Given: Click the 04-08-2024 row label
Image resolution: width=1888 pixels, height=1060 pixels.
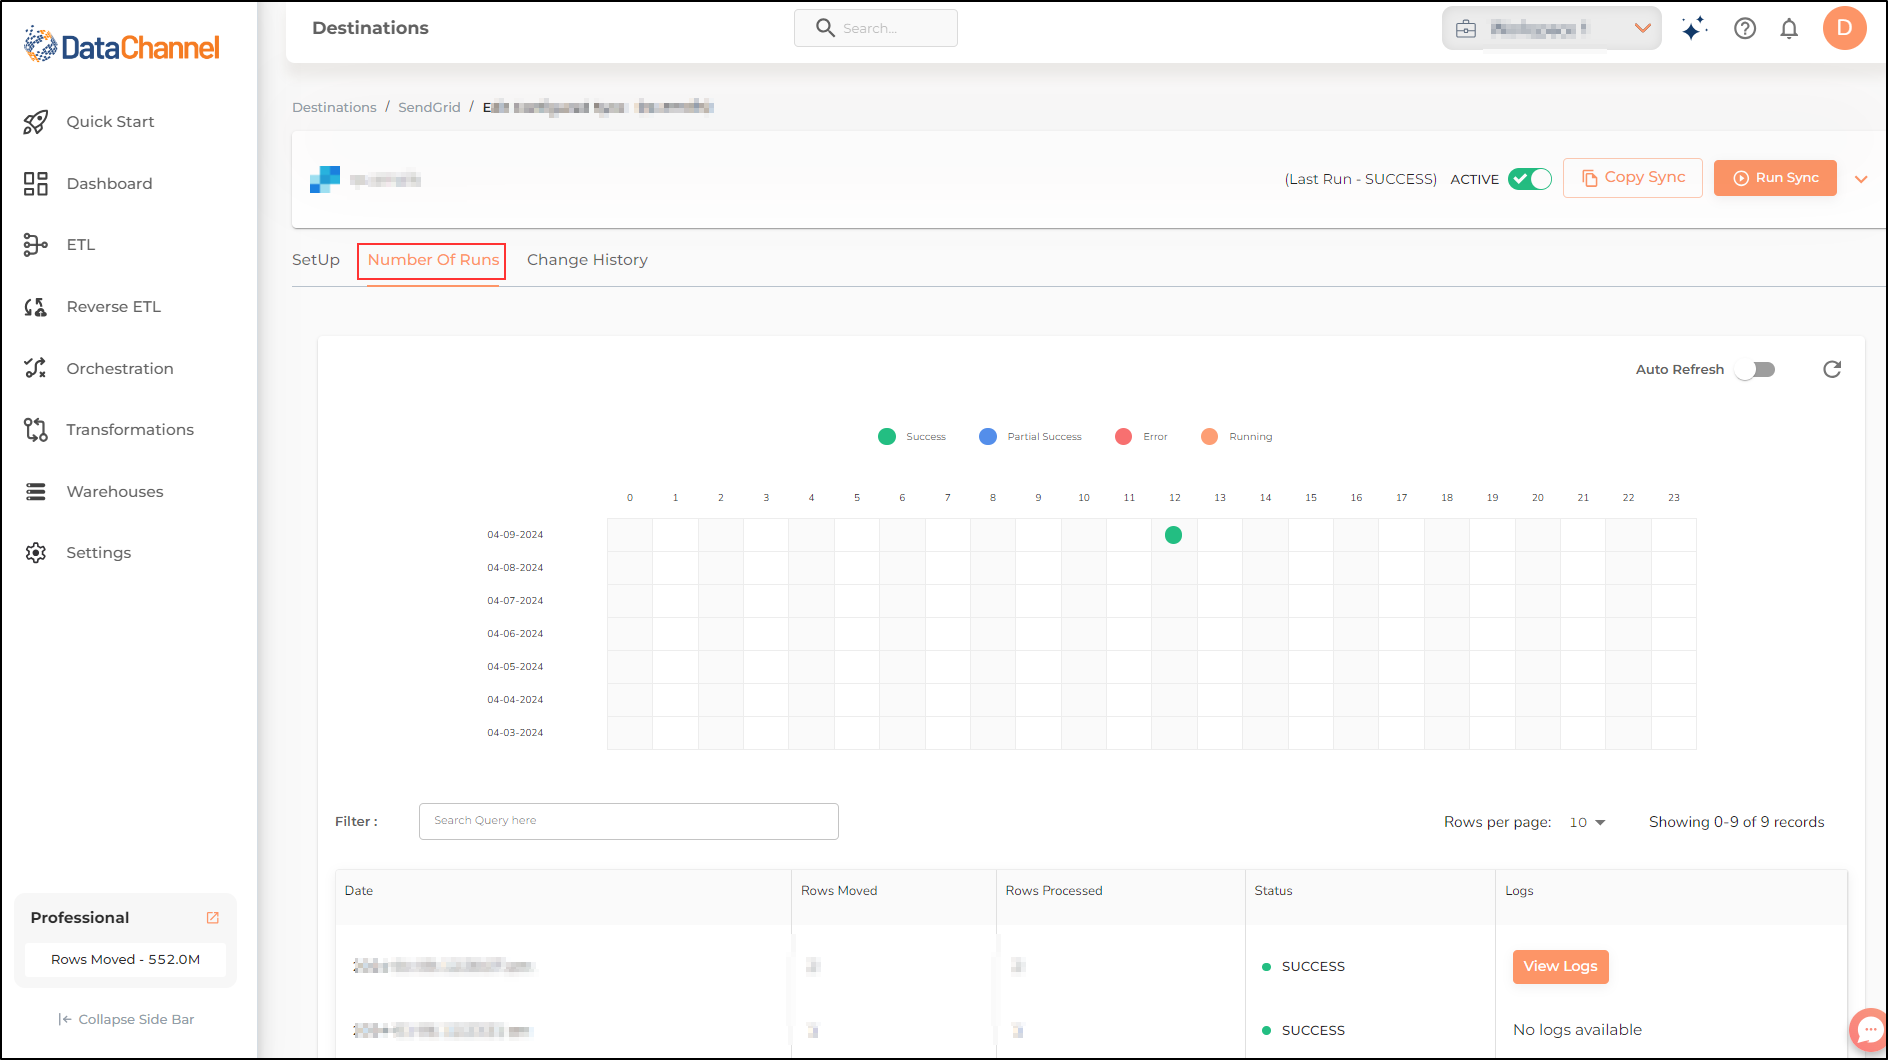Looking at the screenshot, I should tap(515, 568).
